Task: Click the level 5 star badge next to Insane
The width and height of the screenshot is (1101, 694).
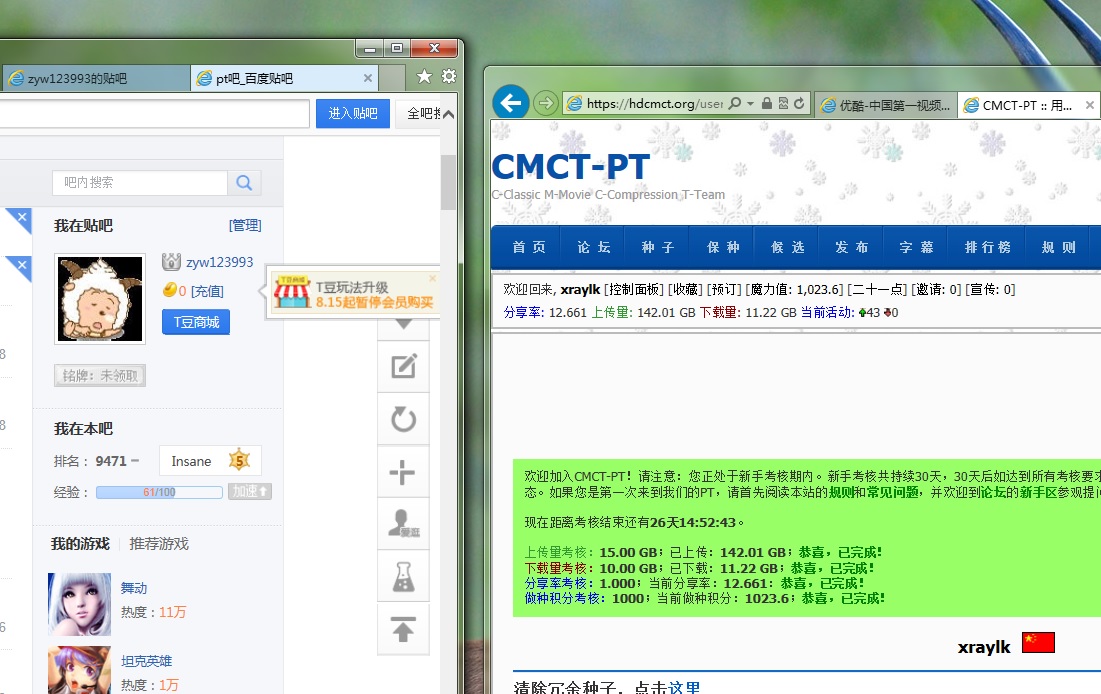Action: pos(239,460)
